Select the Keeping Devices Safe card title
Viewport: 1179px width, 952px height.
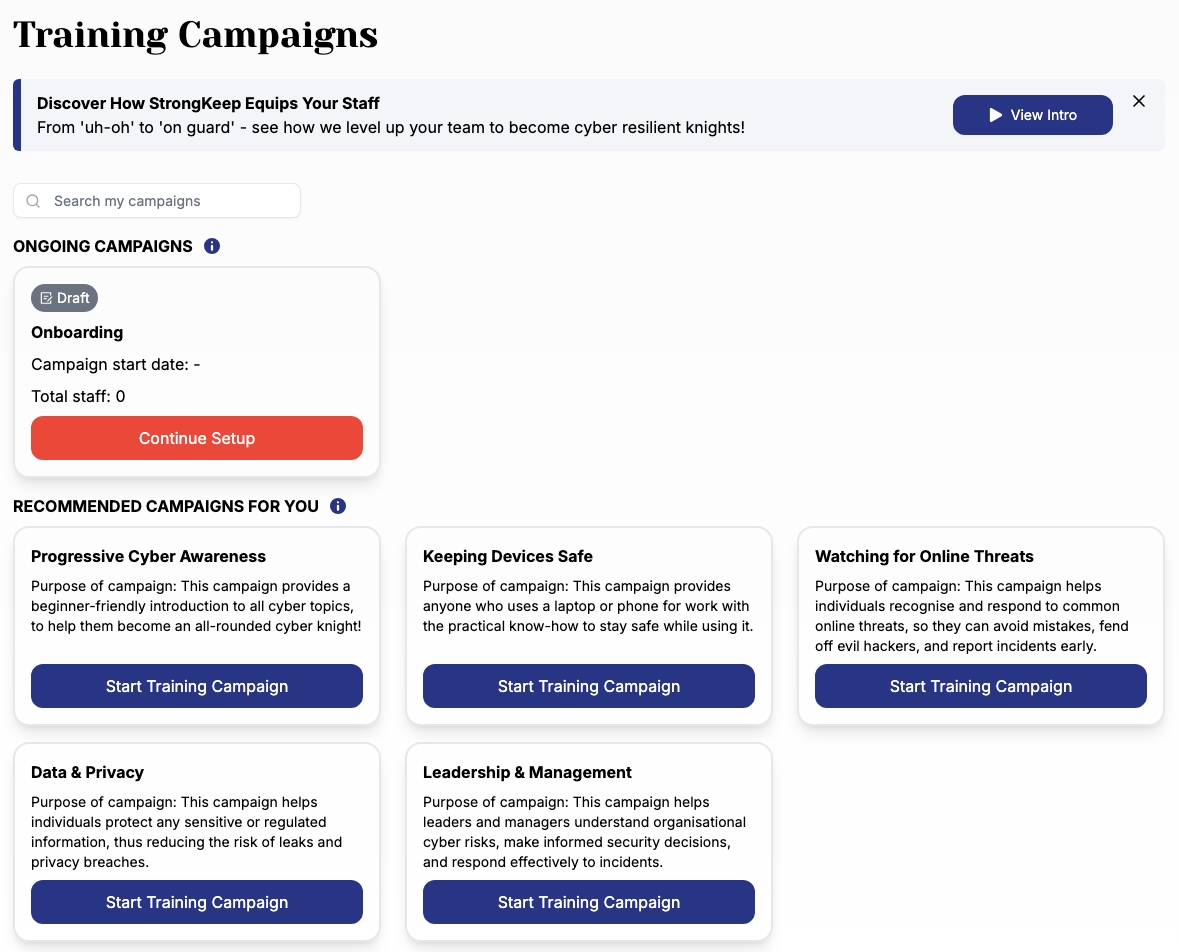pos(508,556)
